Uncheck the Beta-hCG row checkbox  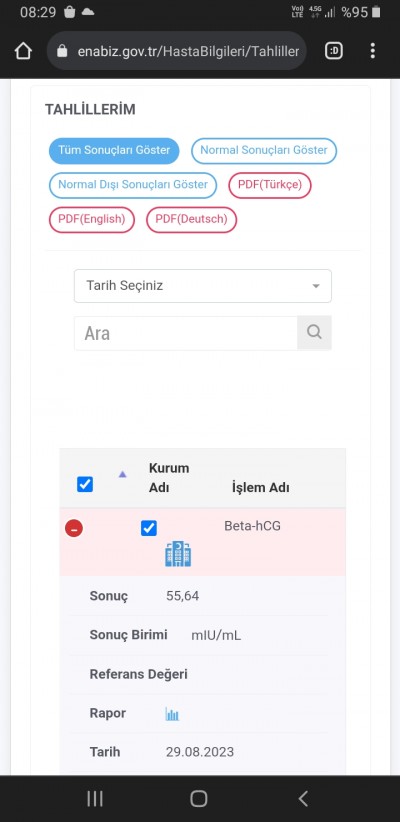click(x=149, y=528)
